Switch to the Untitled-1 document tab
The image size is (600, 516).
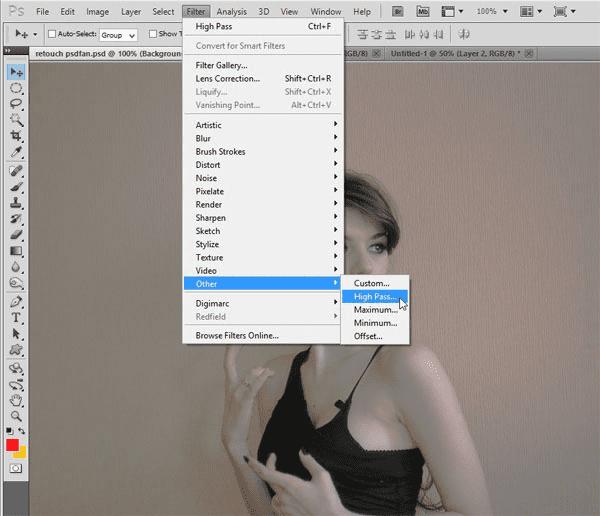pyautogui.click(x=455, y=54)
